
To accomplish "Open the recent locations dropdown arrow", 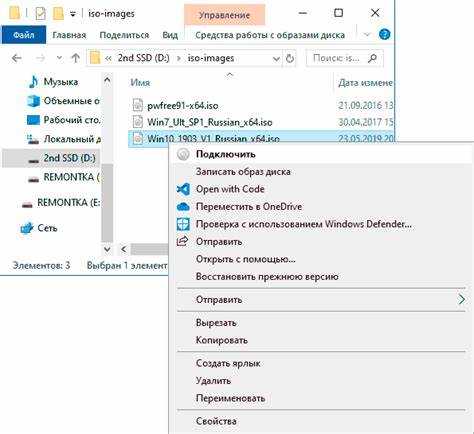I will click(x=59, y=58).
